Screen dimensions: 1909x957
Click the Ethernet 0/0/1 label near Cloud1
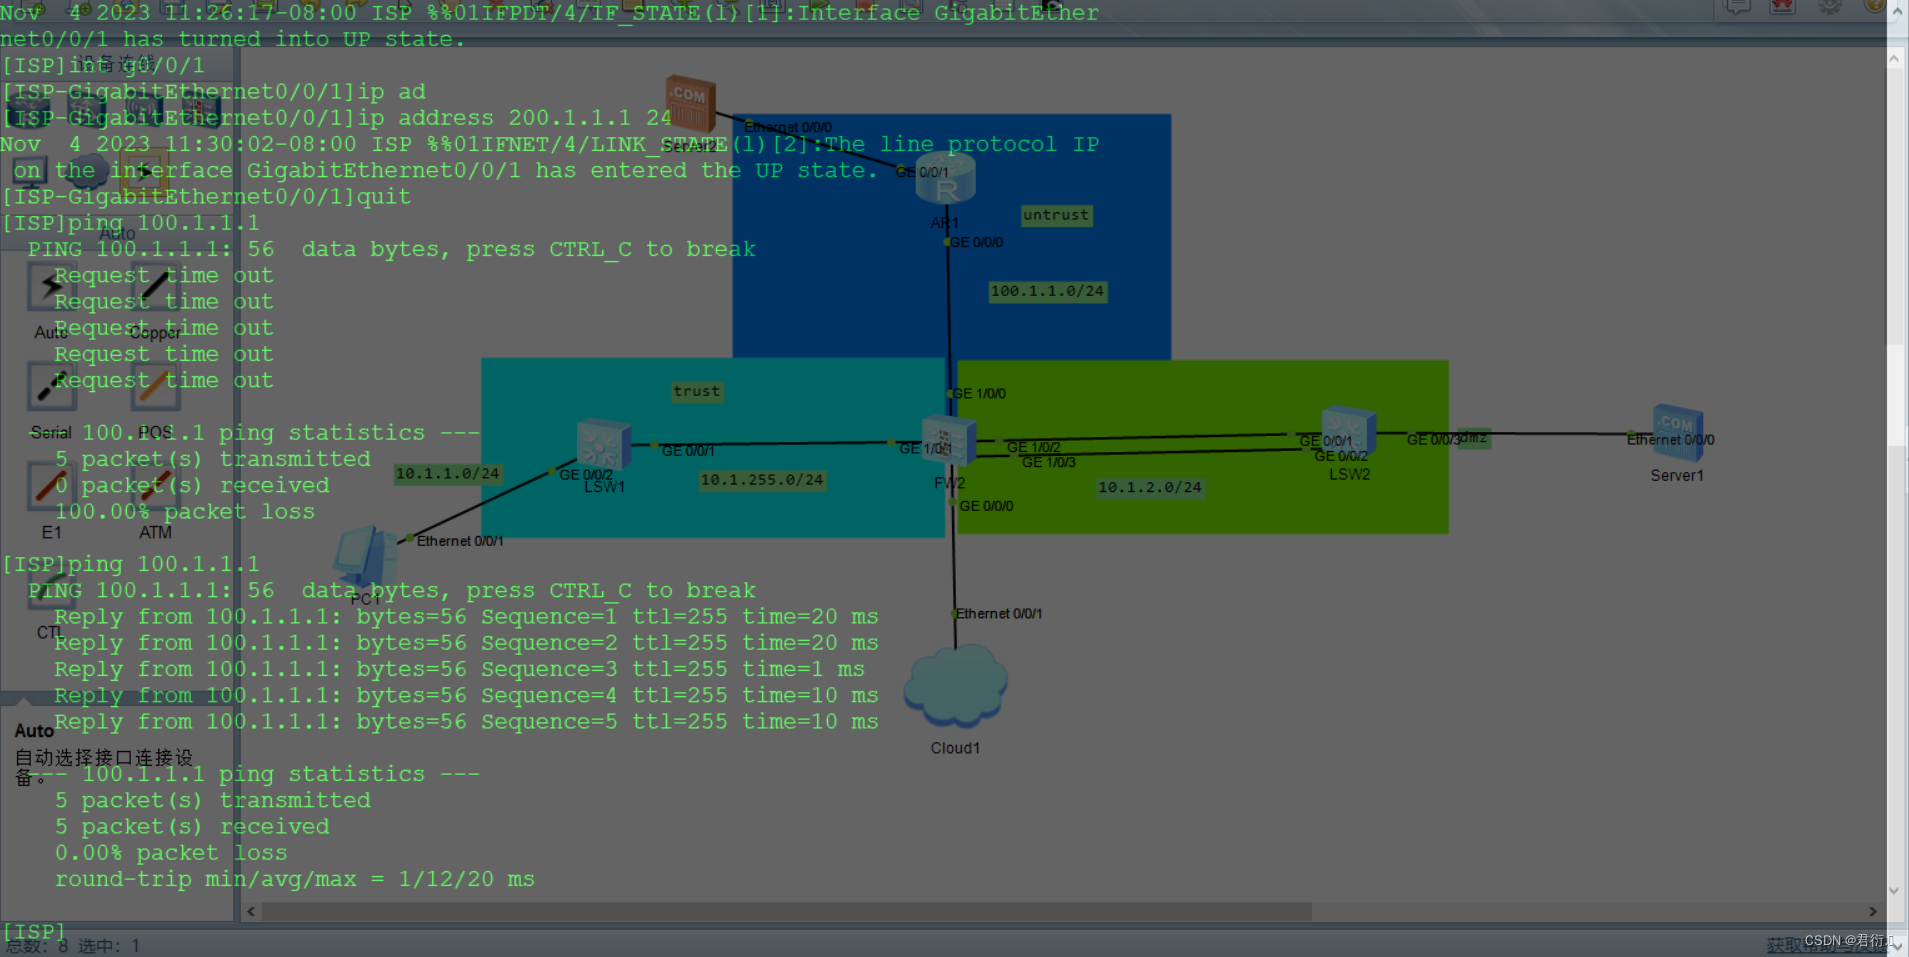point(999,614)
